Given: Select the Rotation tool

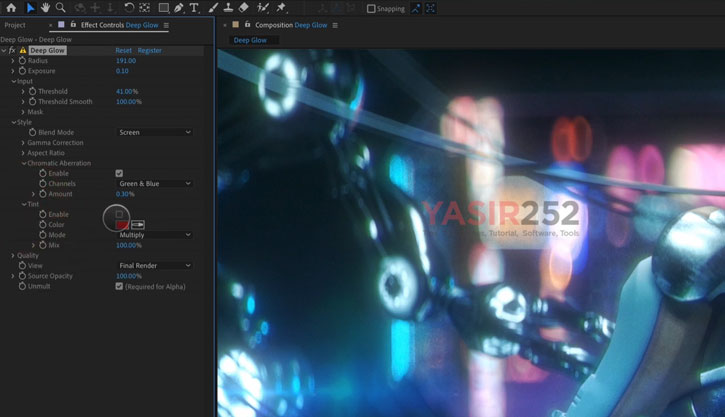Looking at the screenshot, I should point(129,7).
